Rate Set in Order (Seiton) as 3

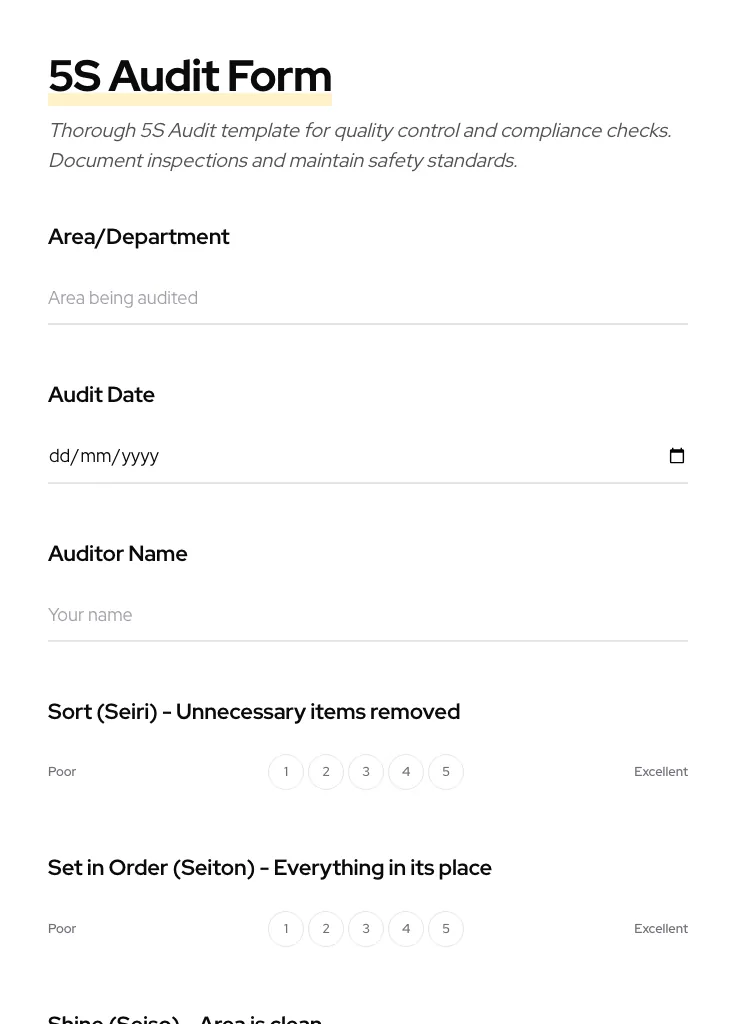tap(366, 928)
